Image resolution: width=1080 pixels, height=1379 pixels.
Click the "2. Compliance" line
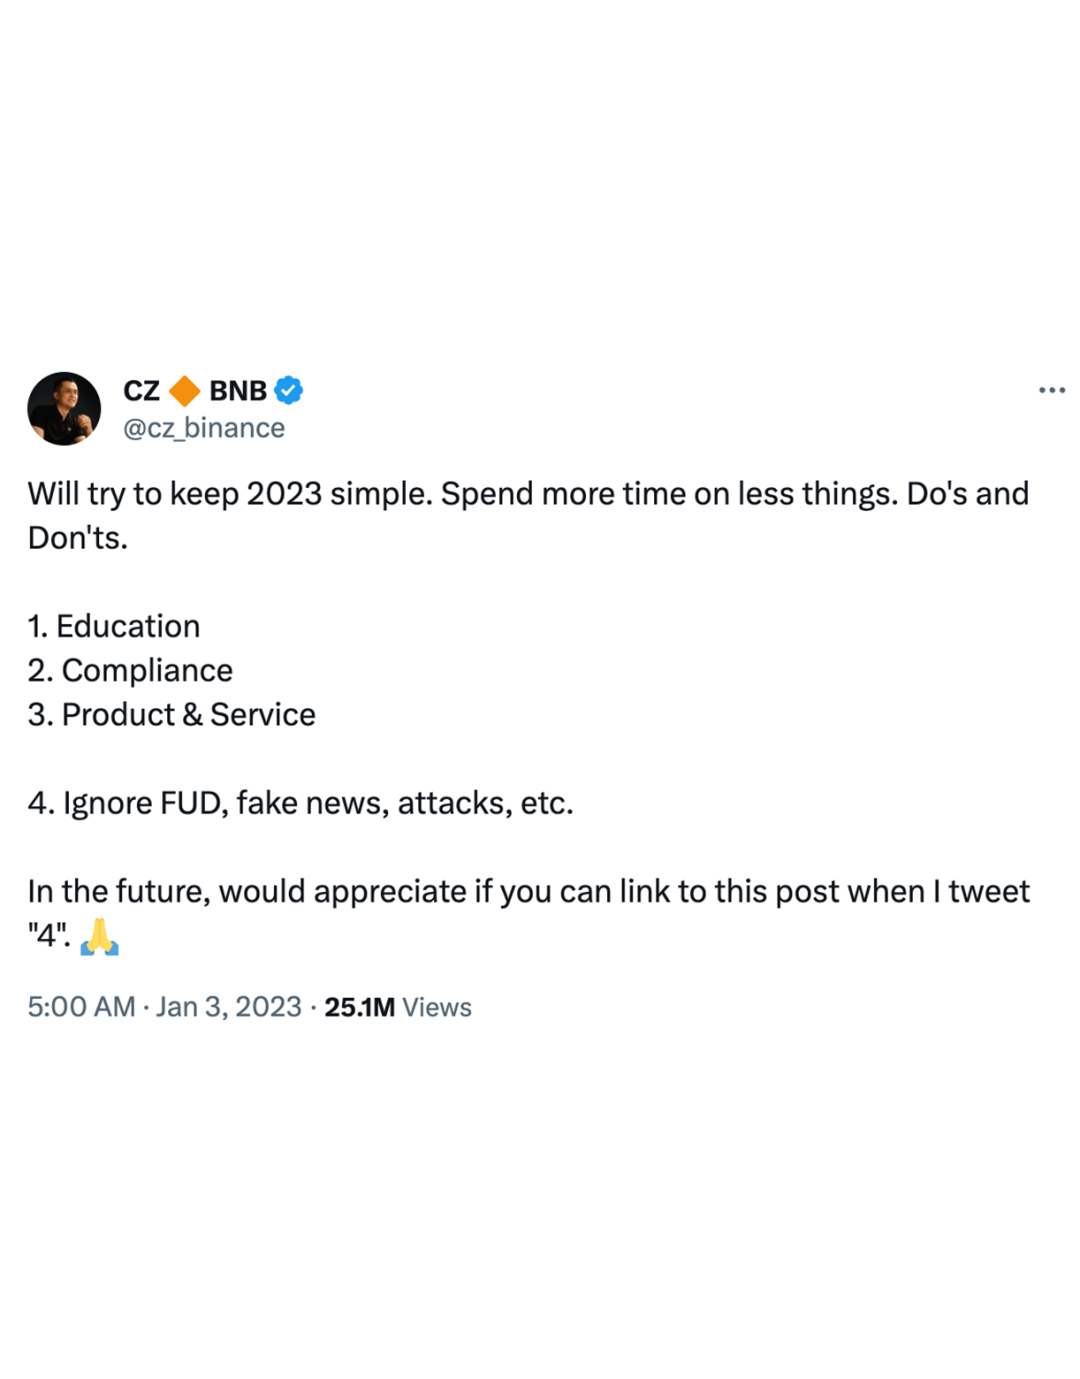coord(130,670)
